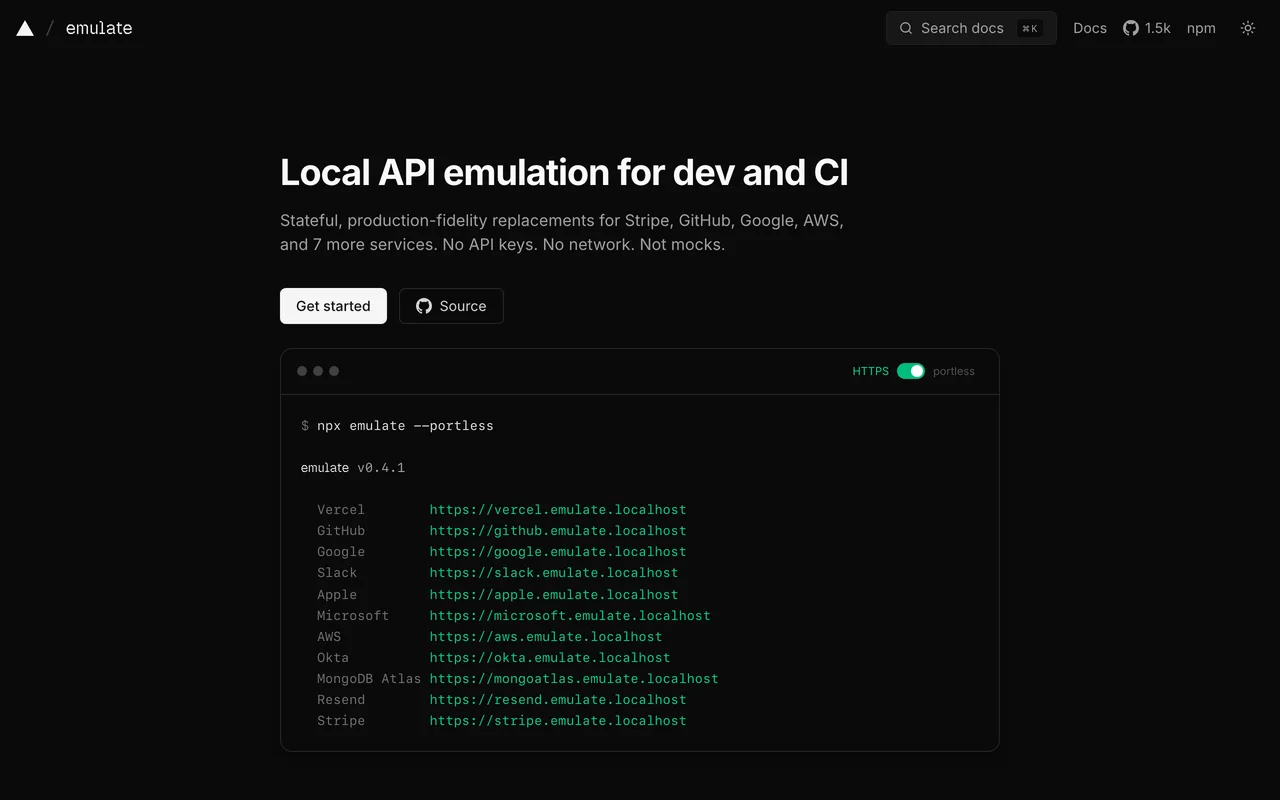Viewport: 1280px width, 800px height.
Task: Click the magnifier icon in search box
Action: pos(906,28)
